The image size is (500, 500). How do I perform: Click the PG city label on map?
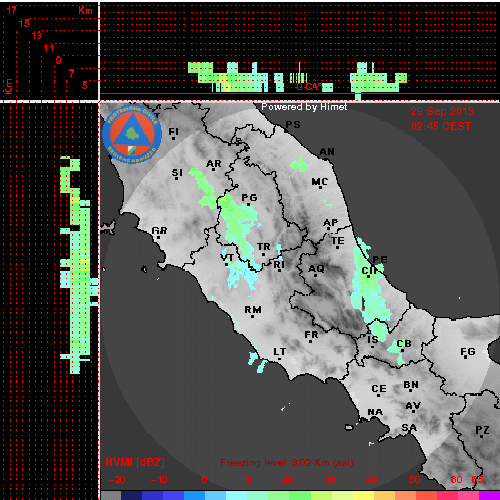pyautogui.click(x=249, y=198)
